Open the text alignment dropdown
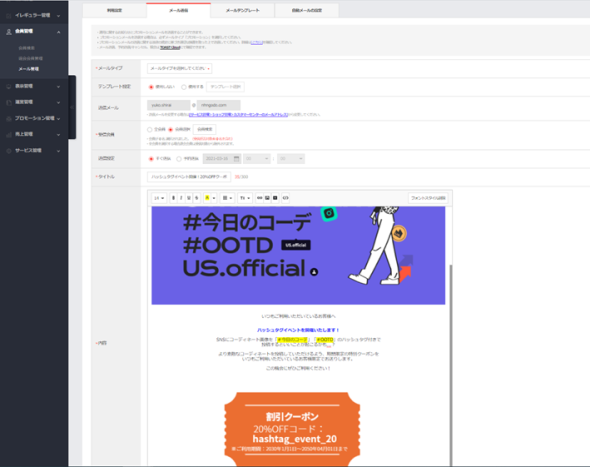The image size is (590, 467). (x=227, y=198)
